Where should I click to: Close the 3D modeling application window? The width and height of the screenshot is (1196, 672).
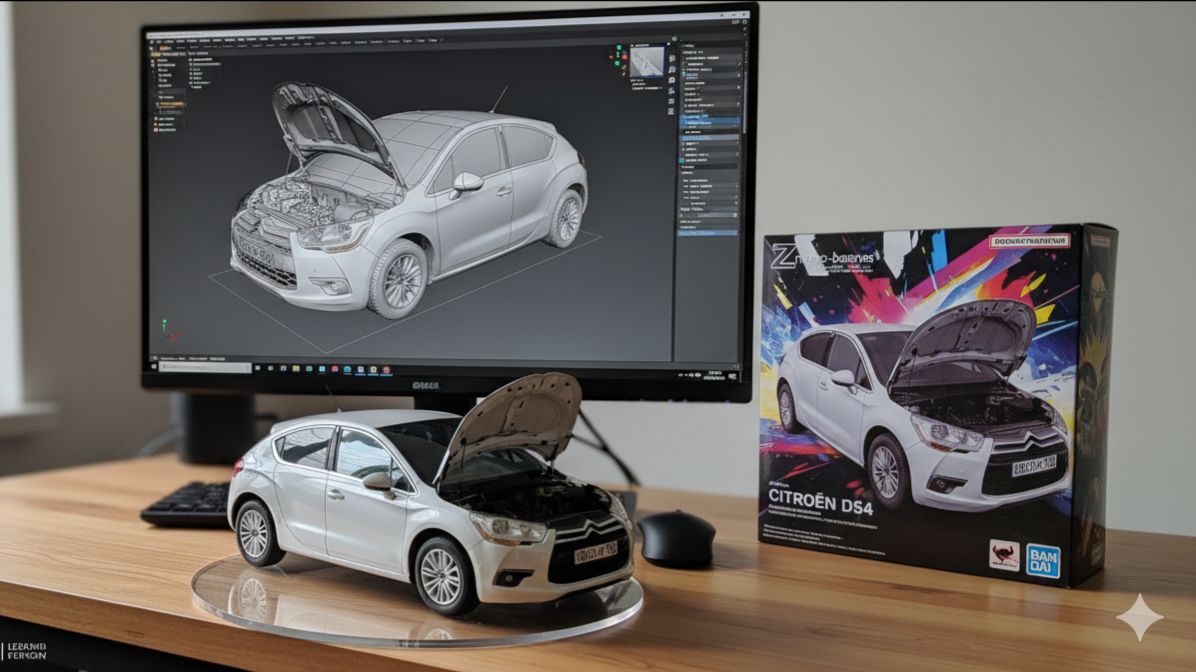click(744, 14)
